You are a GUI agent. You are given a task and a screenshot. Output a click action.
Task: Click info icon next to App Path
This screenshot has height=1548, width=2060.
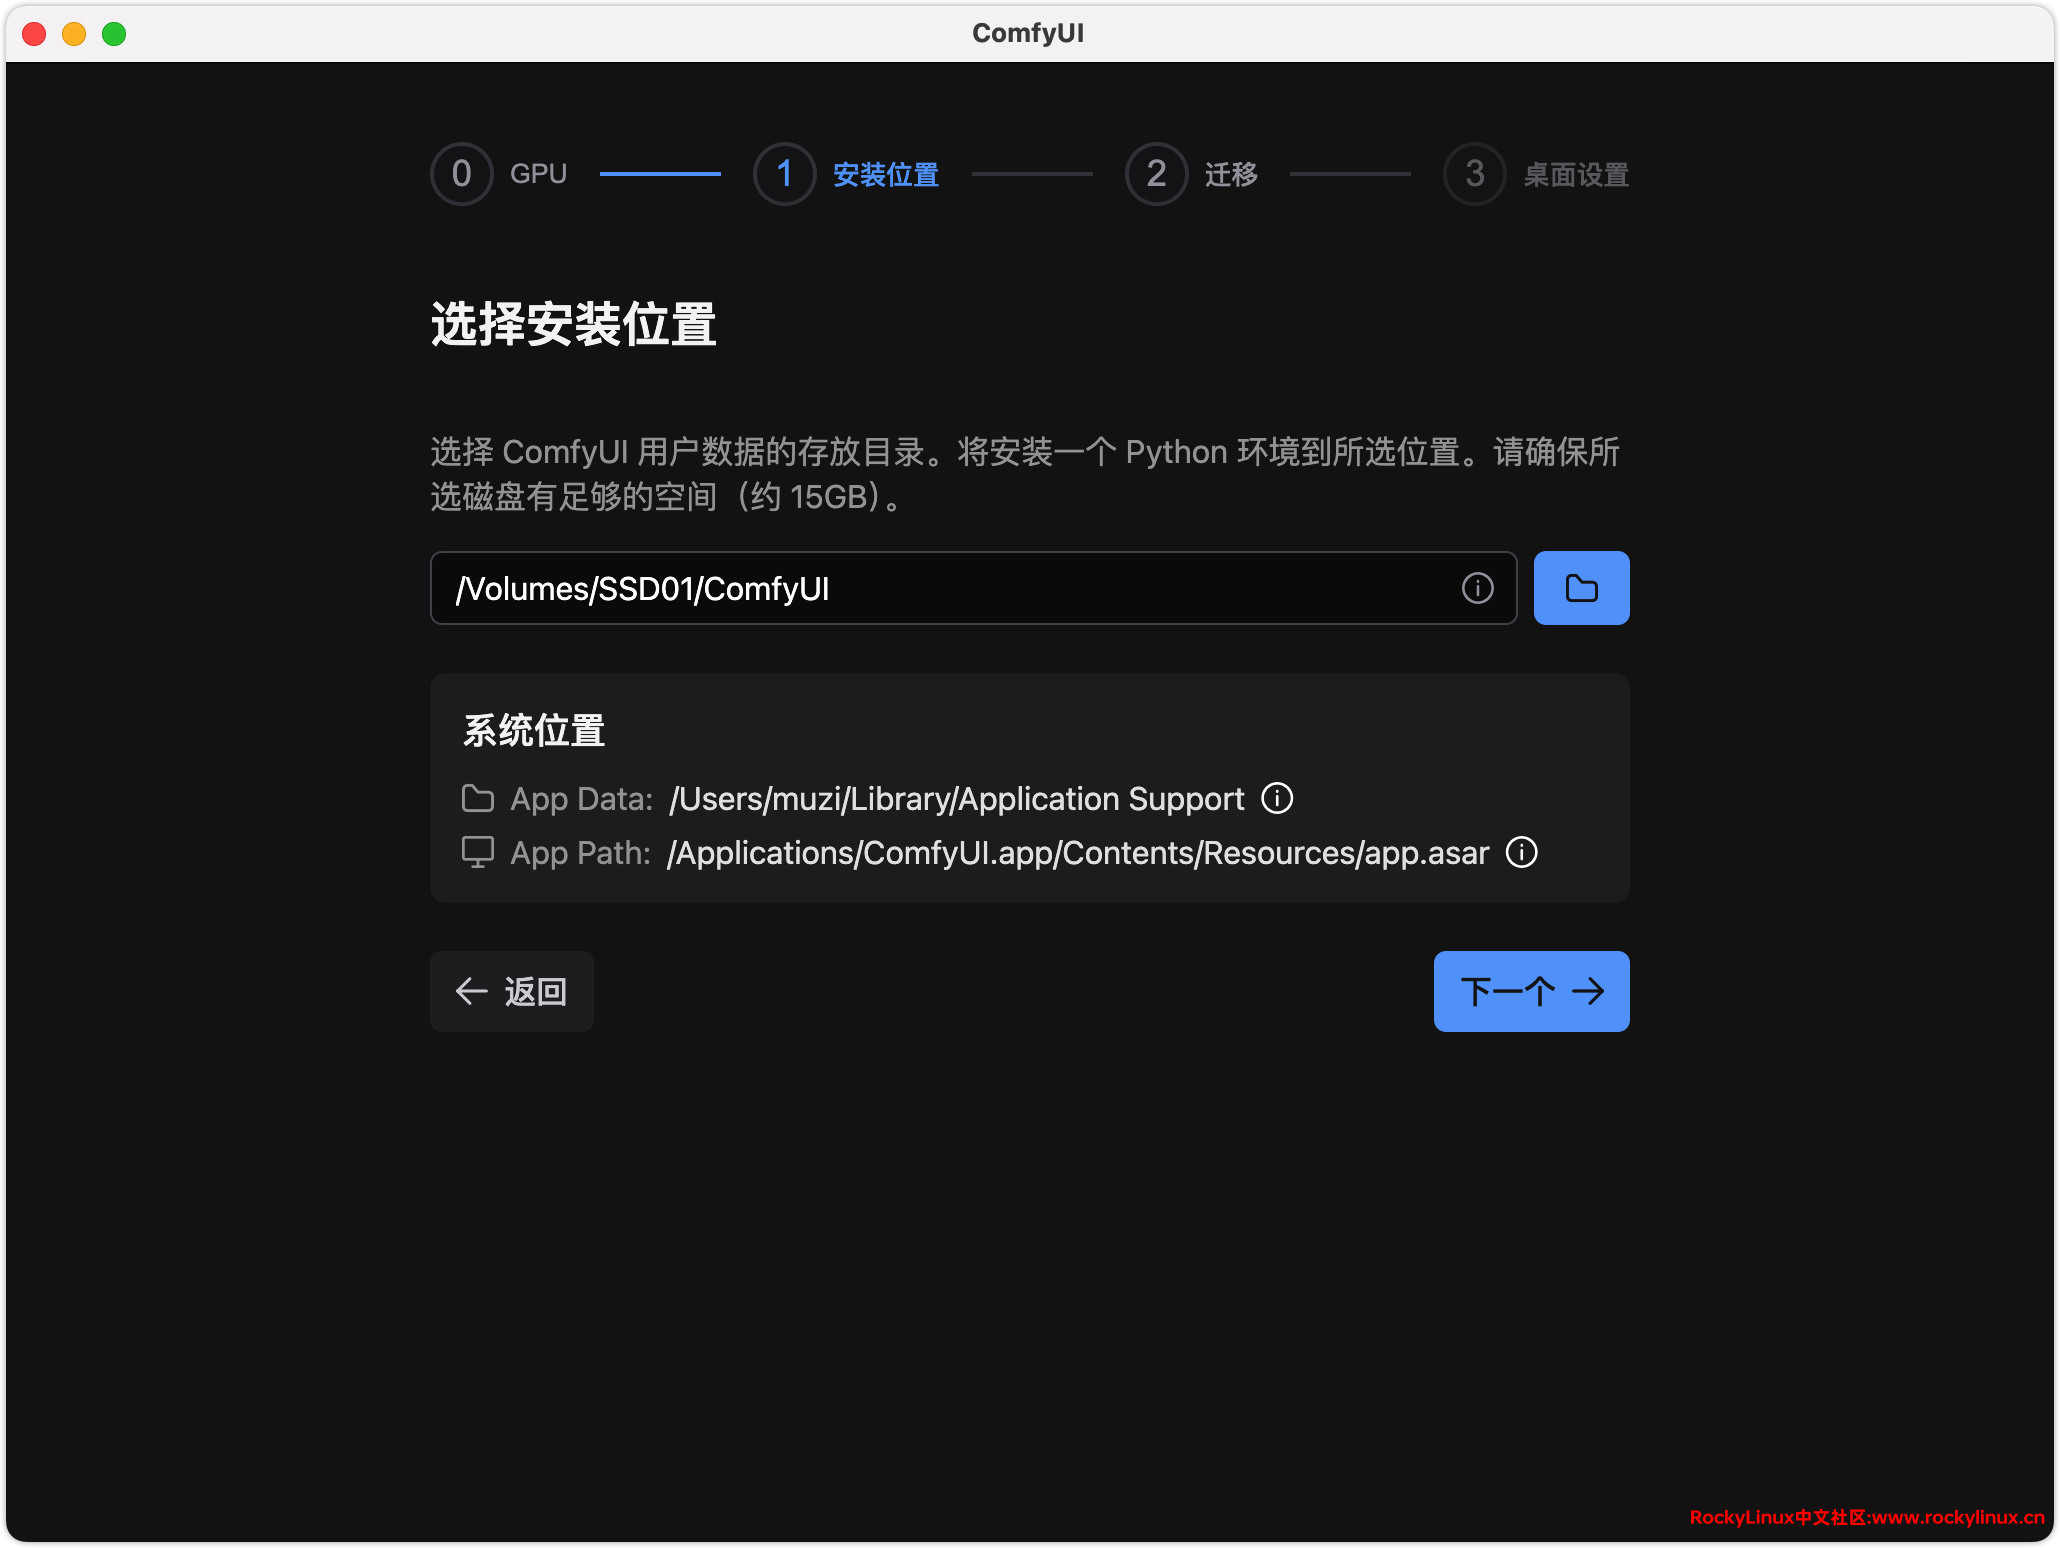pyautogui.click(x=1521, y=852)
